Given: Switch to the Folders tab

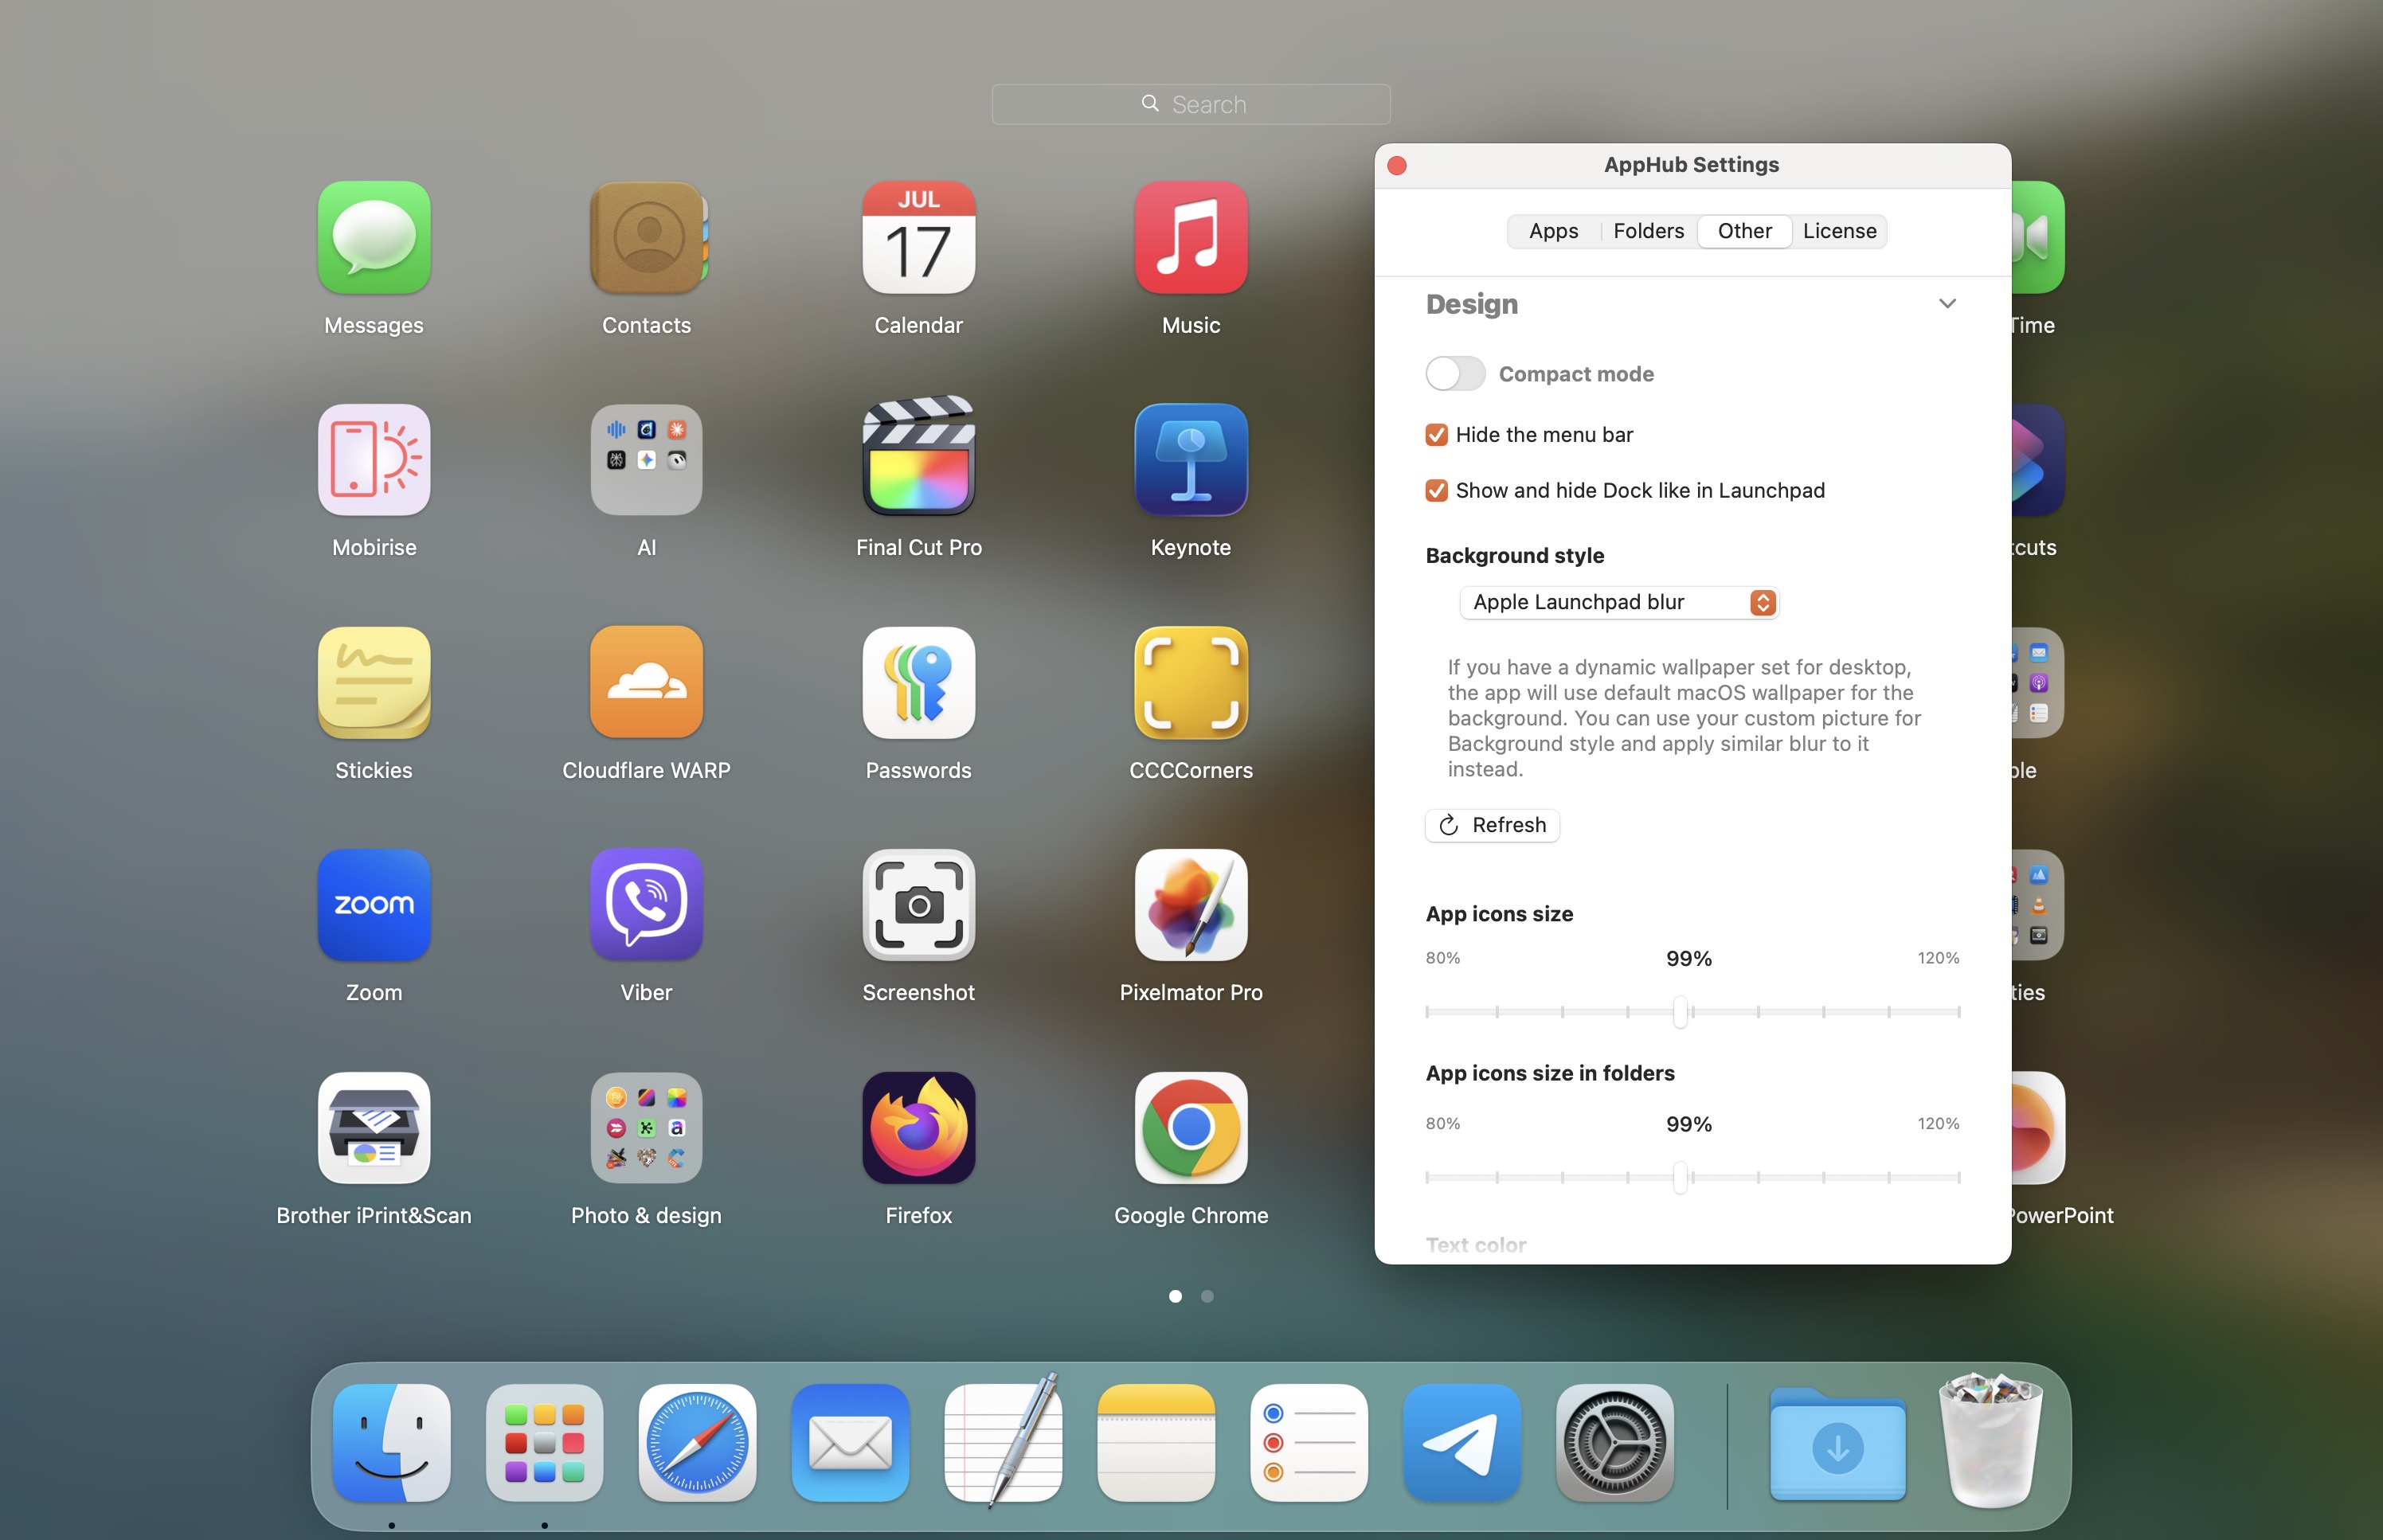Looking at the screenshot, I should tap(1648, 231).
